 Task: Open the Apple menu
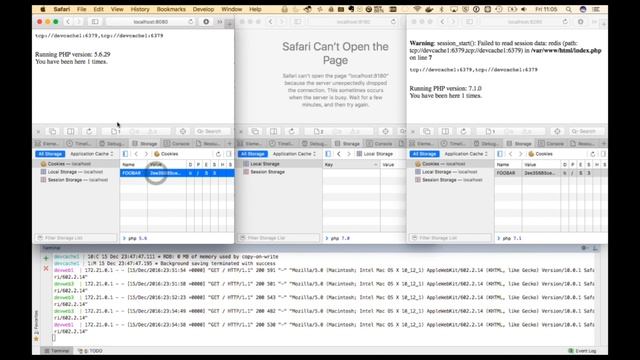point(43,9)
